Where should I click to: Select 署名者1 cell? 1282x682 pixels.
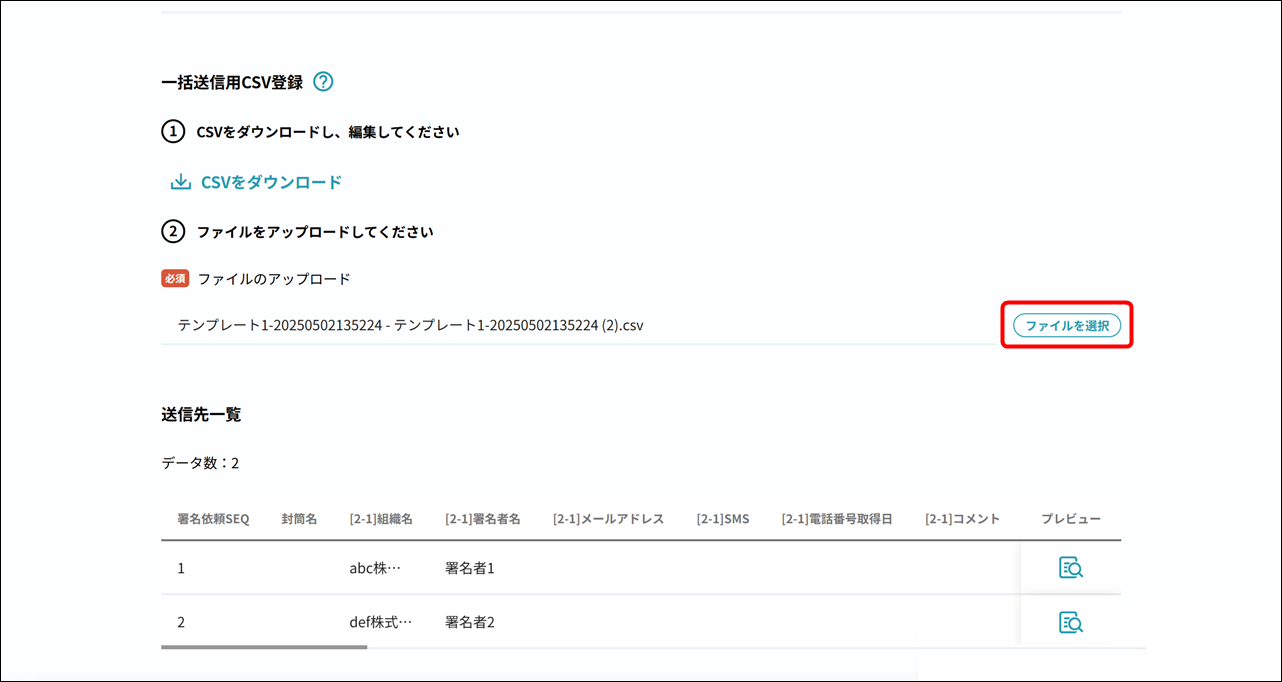(470, 568)
